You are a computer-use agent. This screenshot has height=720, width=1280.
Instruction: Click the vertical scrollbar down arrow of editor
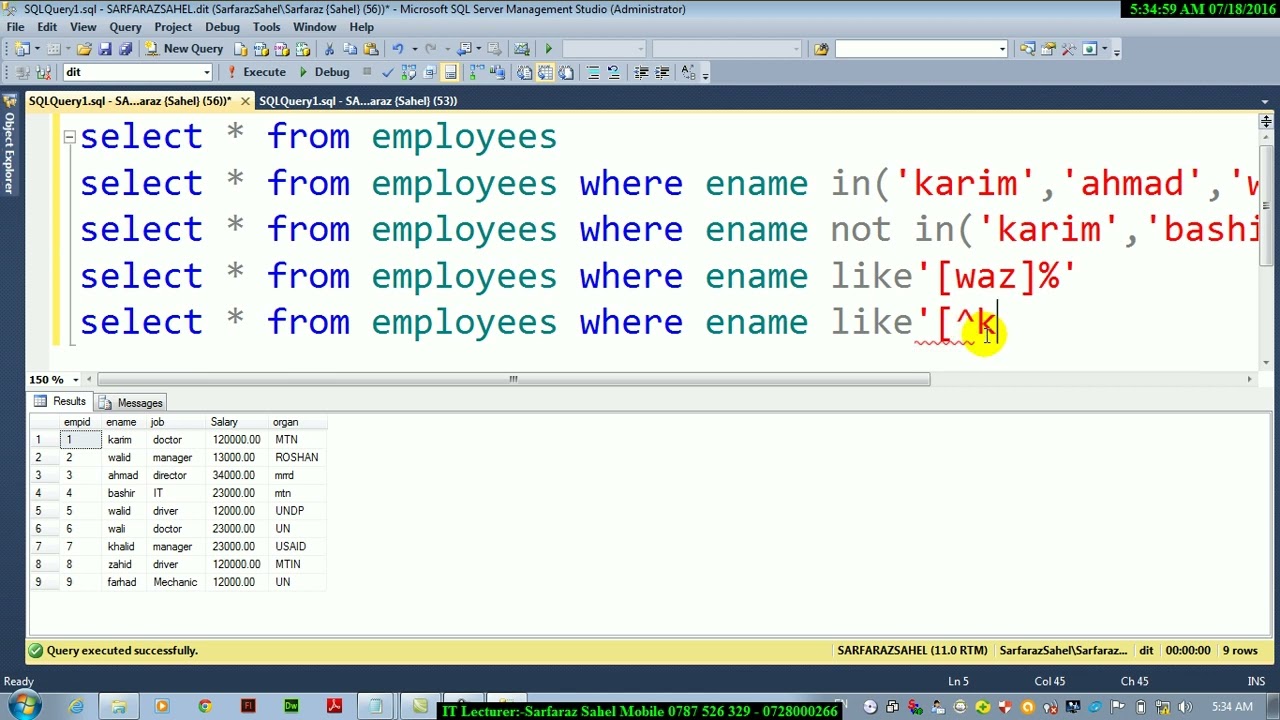click(x=1266, y=361)
